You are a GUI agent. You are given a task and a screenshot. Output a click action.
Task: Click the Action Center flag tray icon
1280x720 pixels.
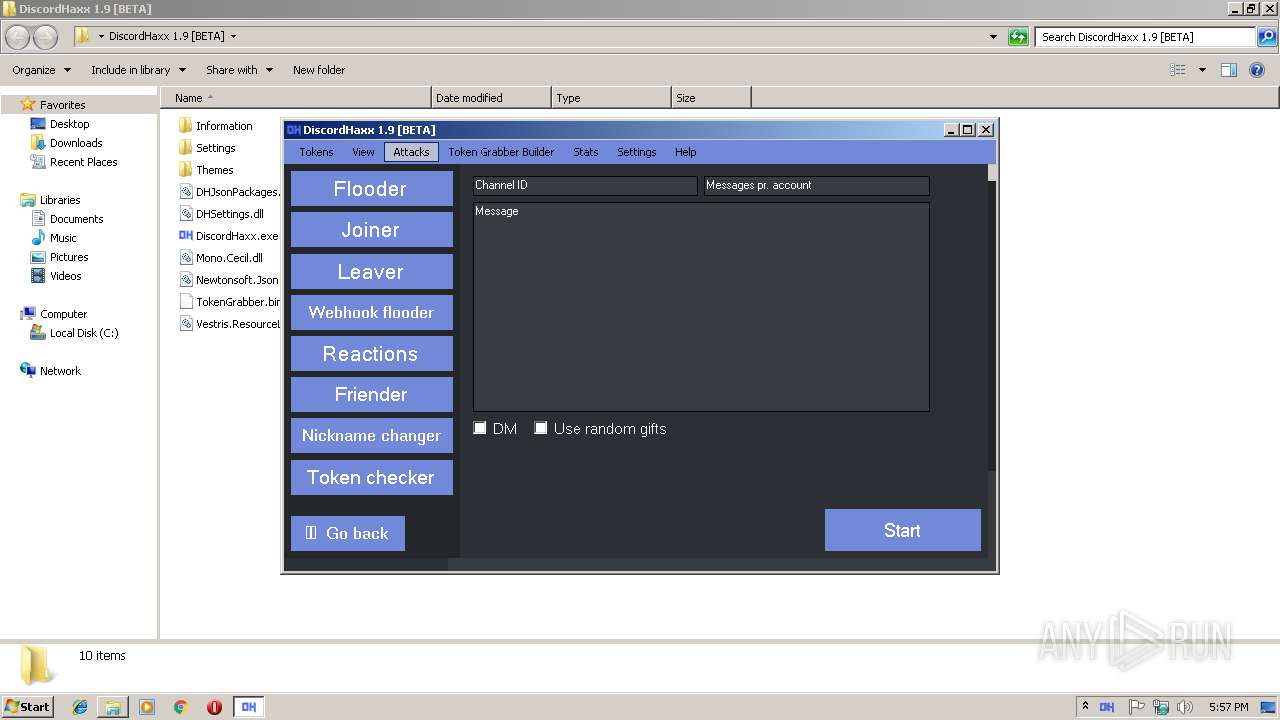(1137, 707)
